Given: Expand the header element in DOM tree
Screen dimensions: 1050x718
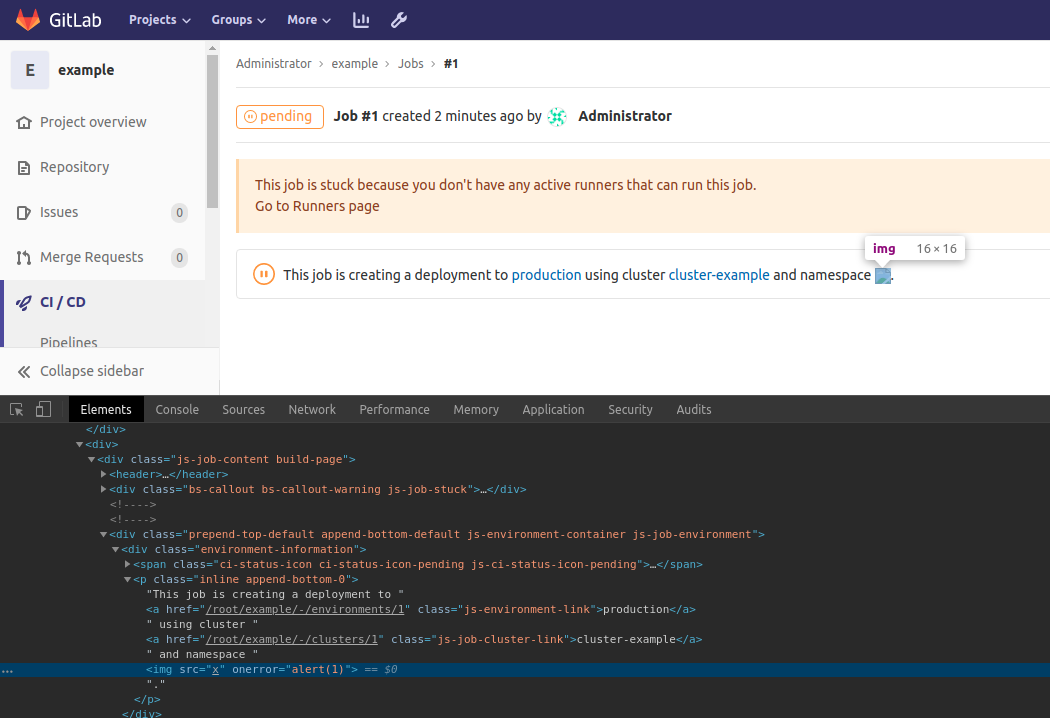Looking at the screenshot, I should point(104,474).
